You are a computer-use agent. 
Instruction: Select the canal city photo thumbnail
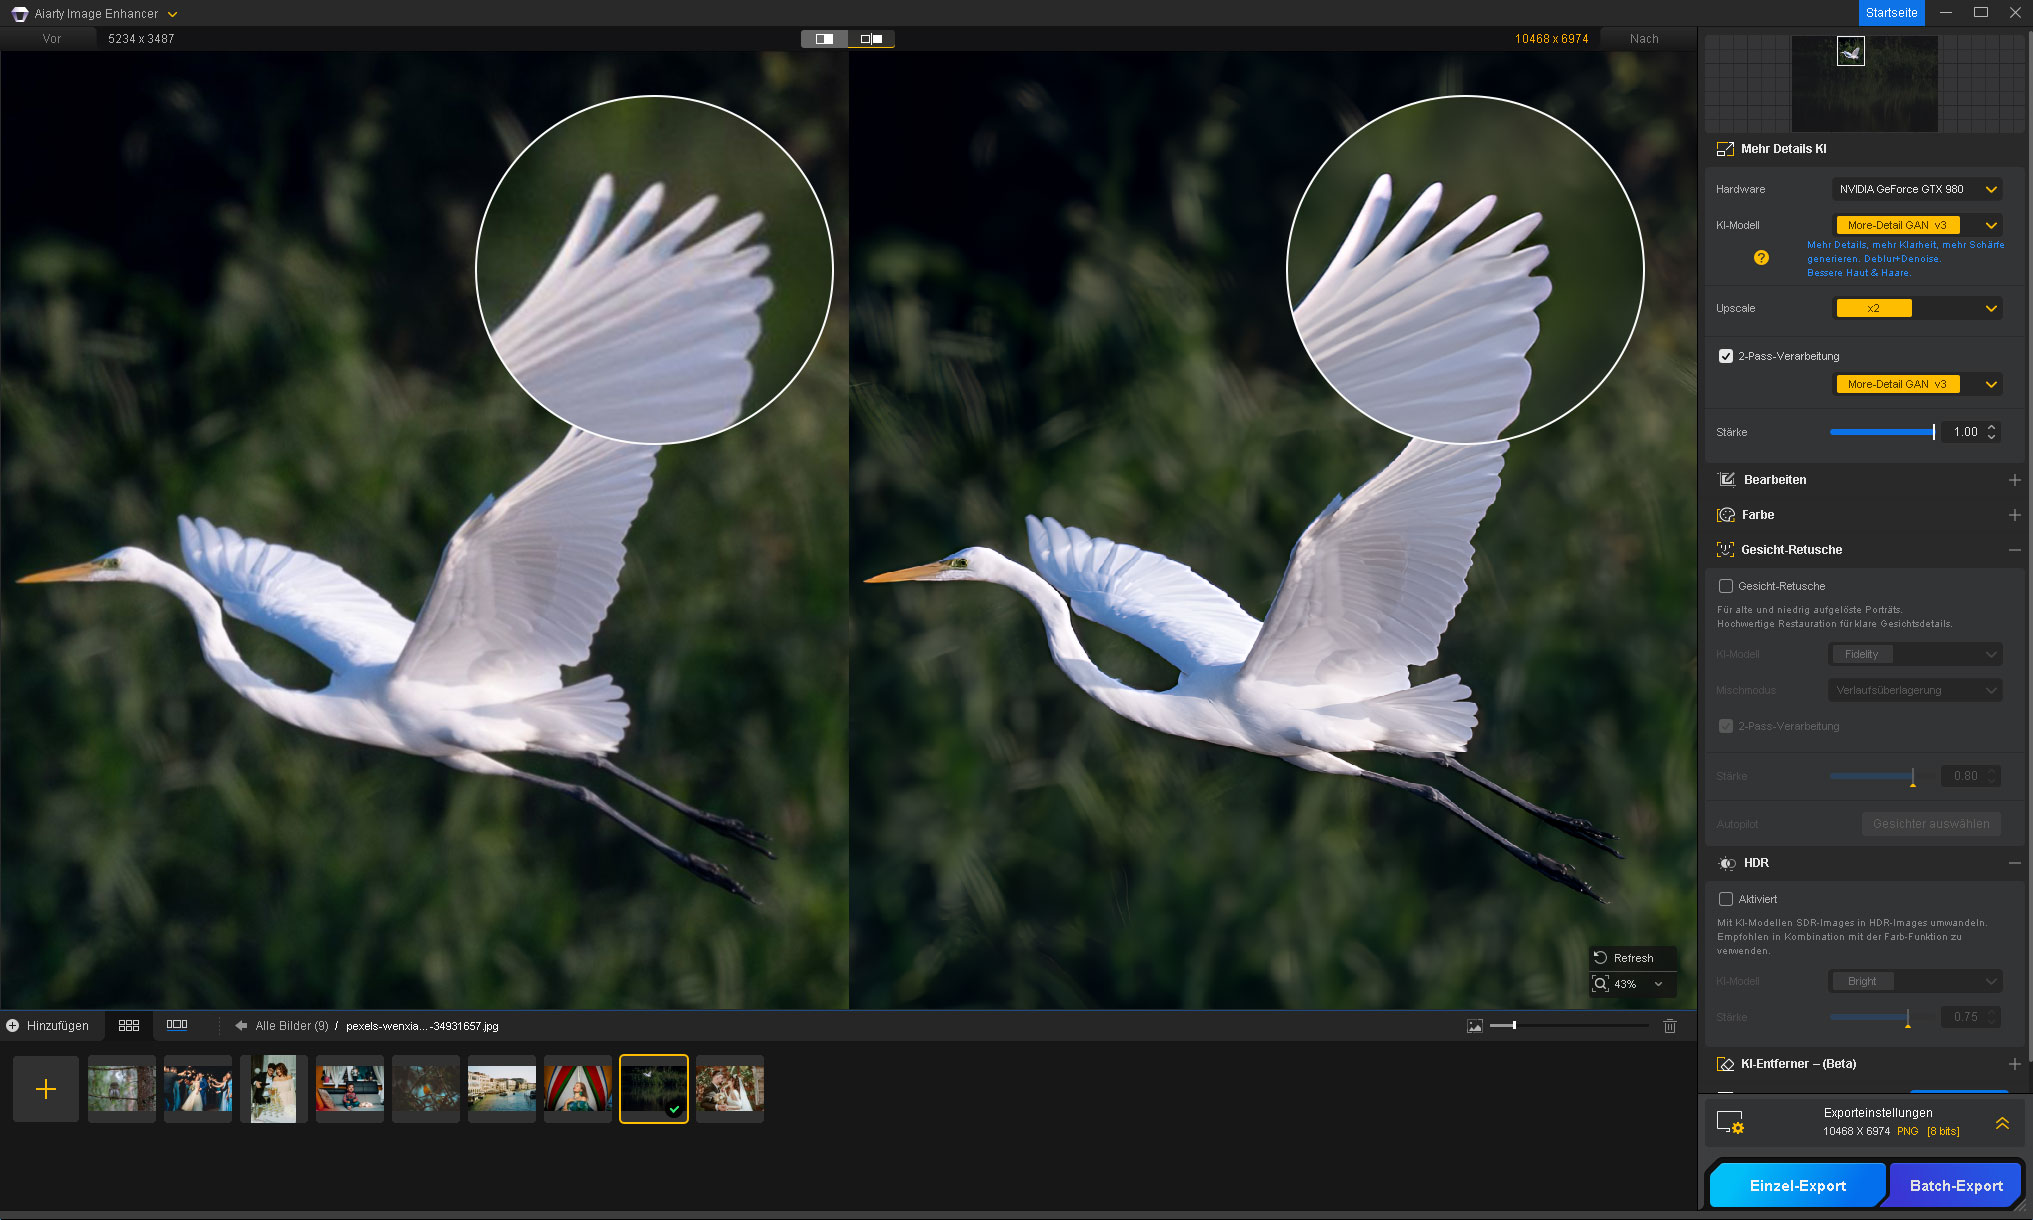502,1089
